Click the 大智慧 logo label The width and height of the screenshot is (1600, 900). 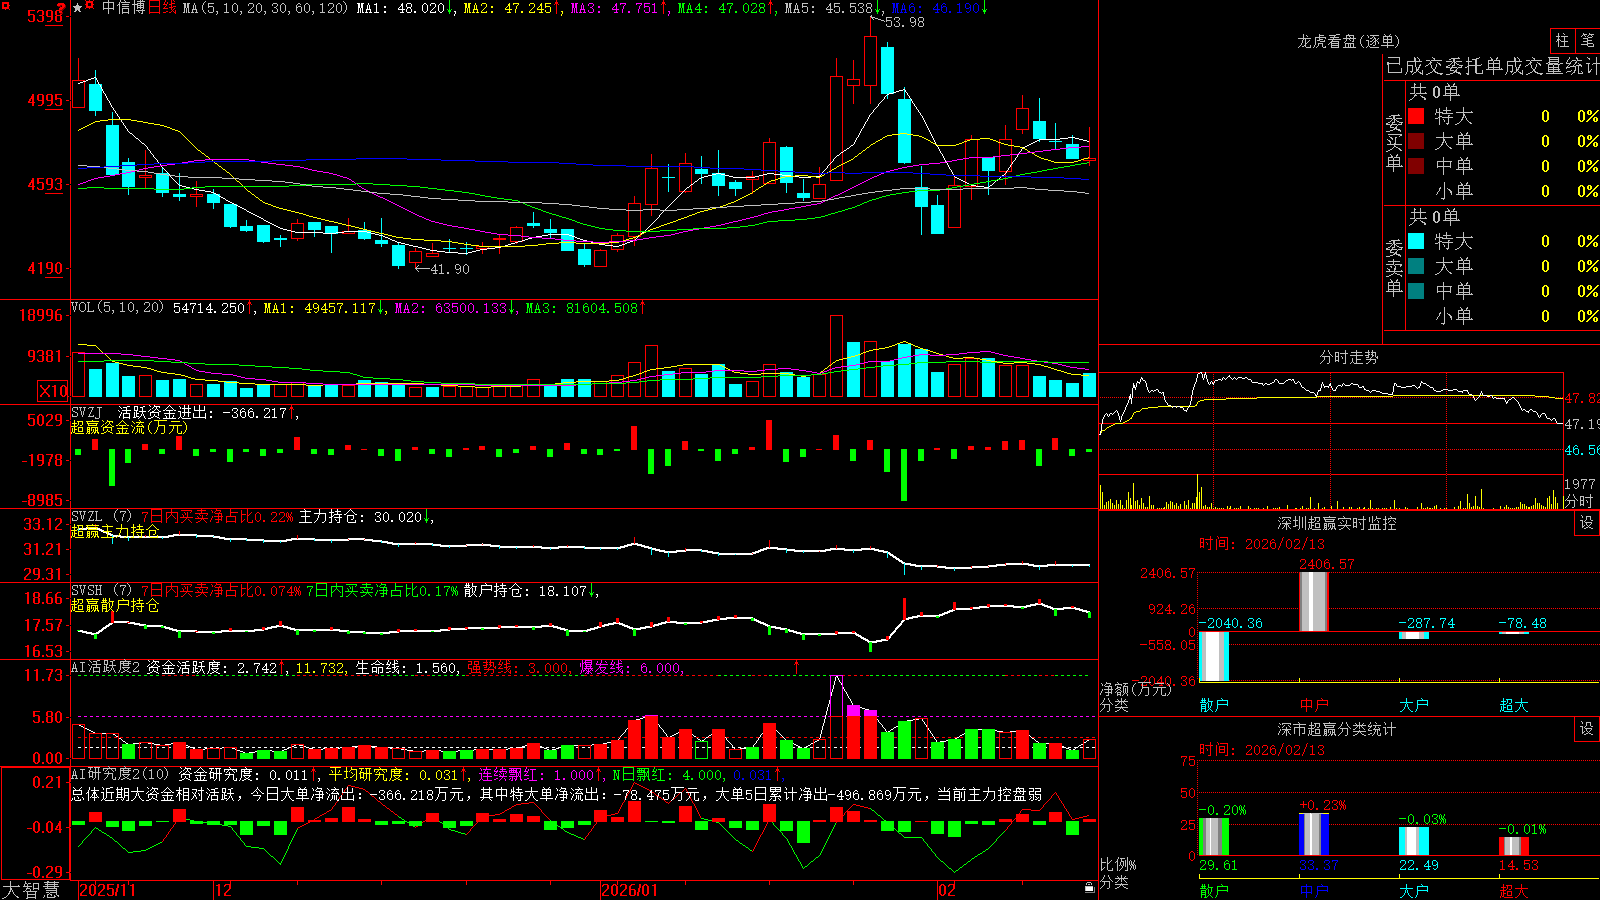pos(31,889)
